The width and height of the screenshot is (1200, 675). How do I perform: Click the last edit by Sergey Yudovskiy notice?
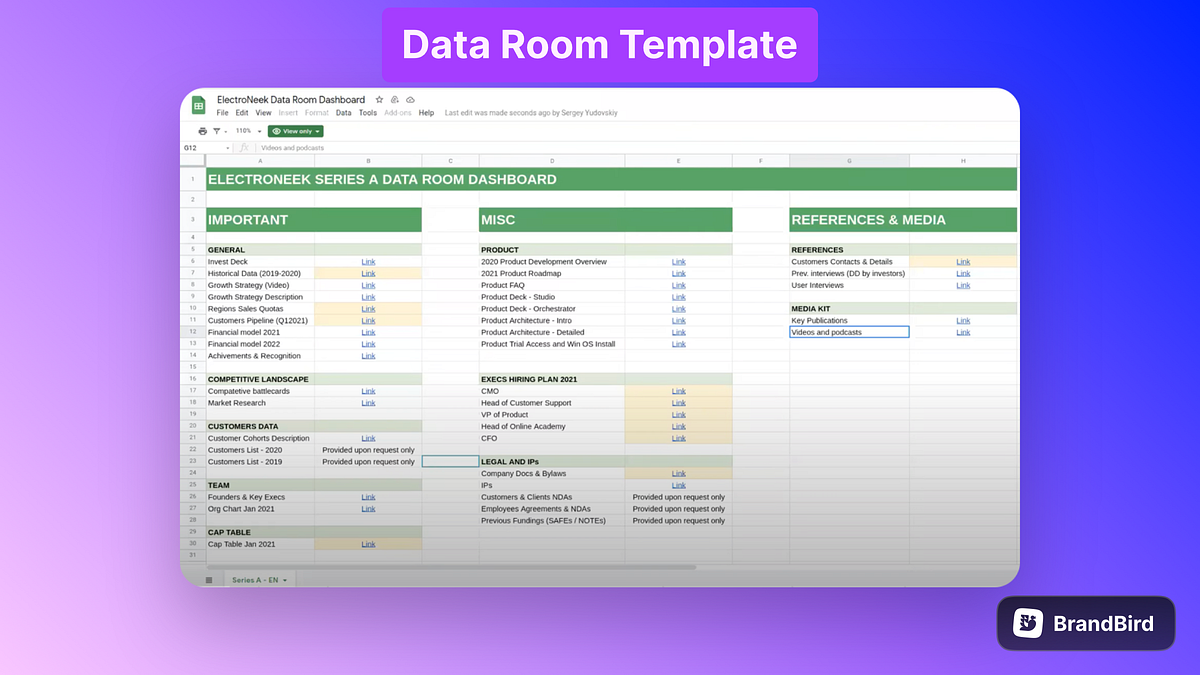(531, 113)
